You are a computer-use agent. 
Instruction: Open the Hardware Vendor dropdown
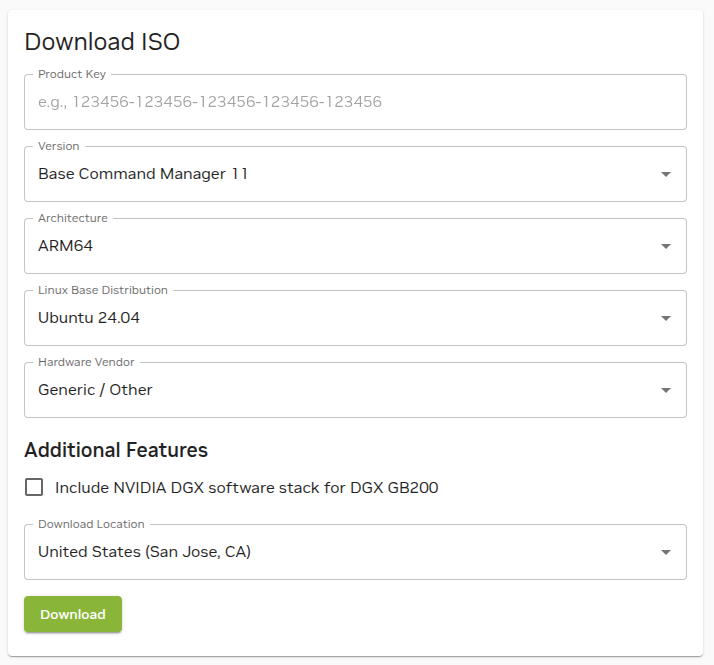pyautogui.click(x=340, y=390)
